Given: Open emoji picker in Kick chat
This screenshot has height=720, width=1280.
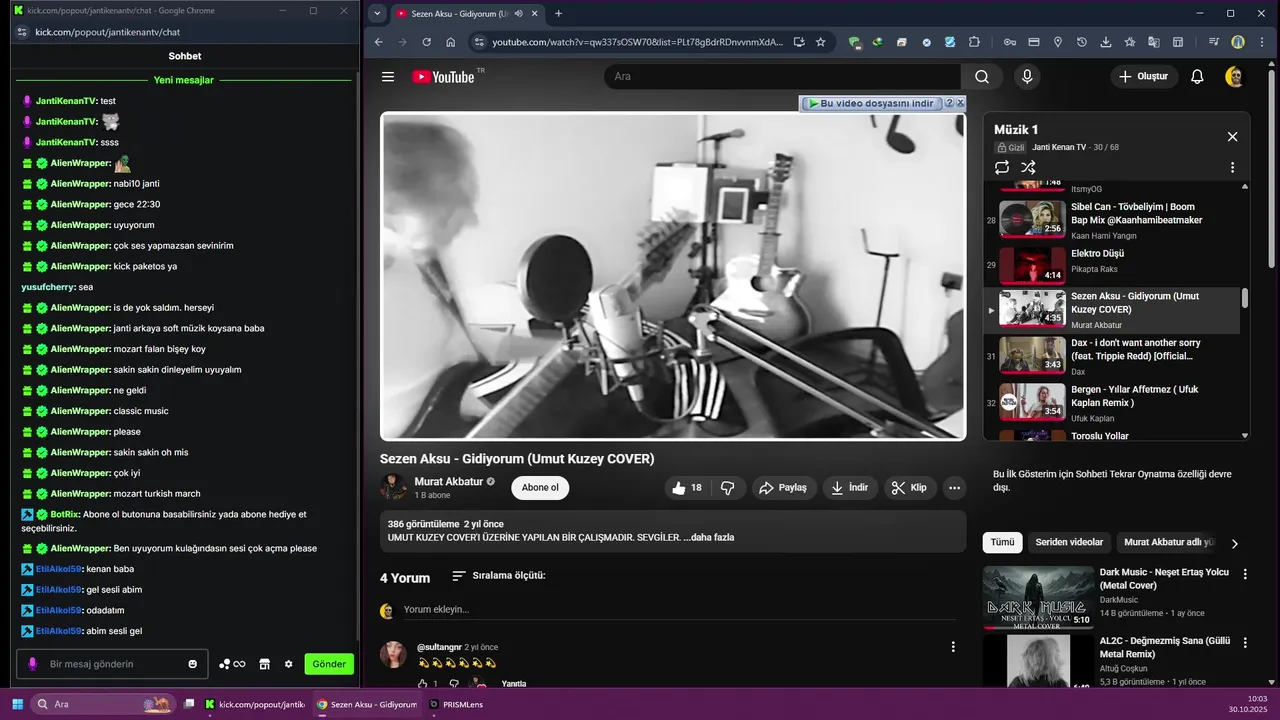Looking at the screenshot, I should point(193,664).
